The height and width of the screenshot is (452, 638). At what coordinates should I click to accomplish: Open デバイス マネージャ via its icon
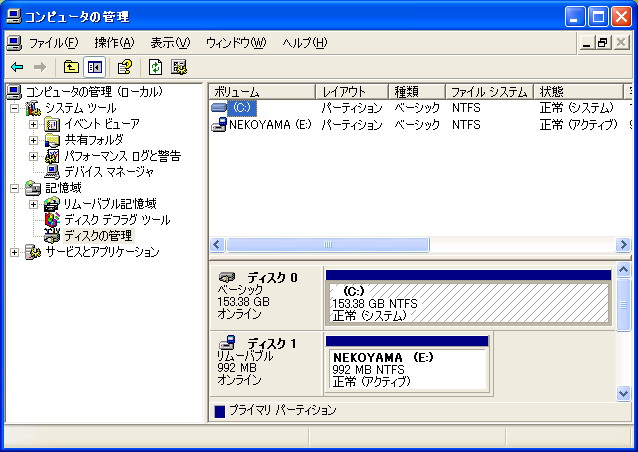[x=52, y=172]
